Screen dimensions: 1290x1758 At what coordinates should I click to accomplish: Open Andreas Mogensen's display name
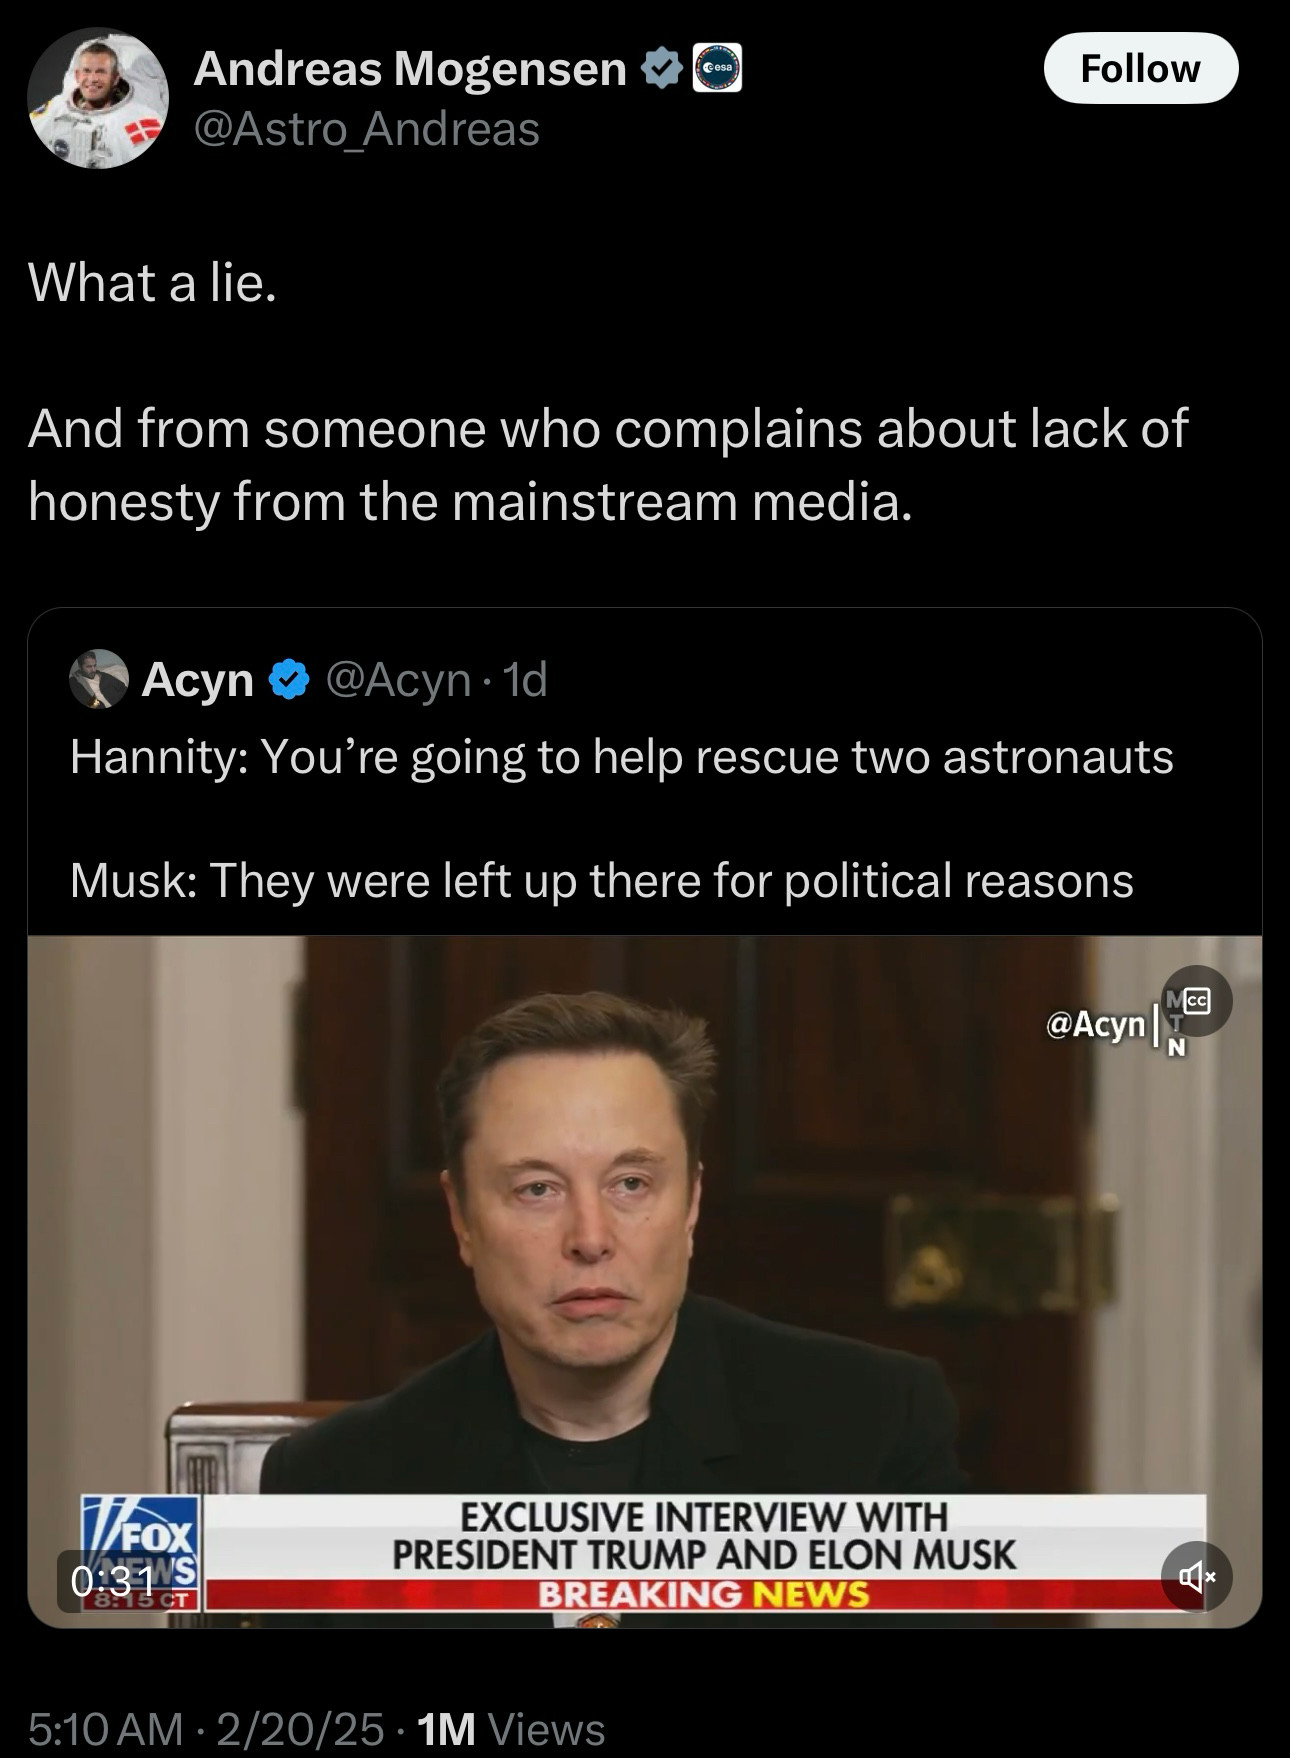[410, 68]
